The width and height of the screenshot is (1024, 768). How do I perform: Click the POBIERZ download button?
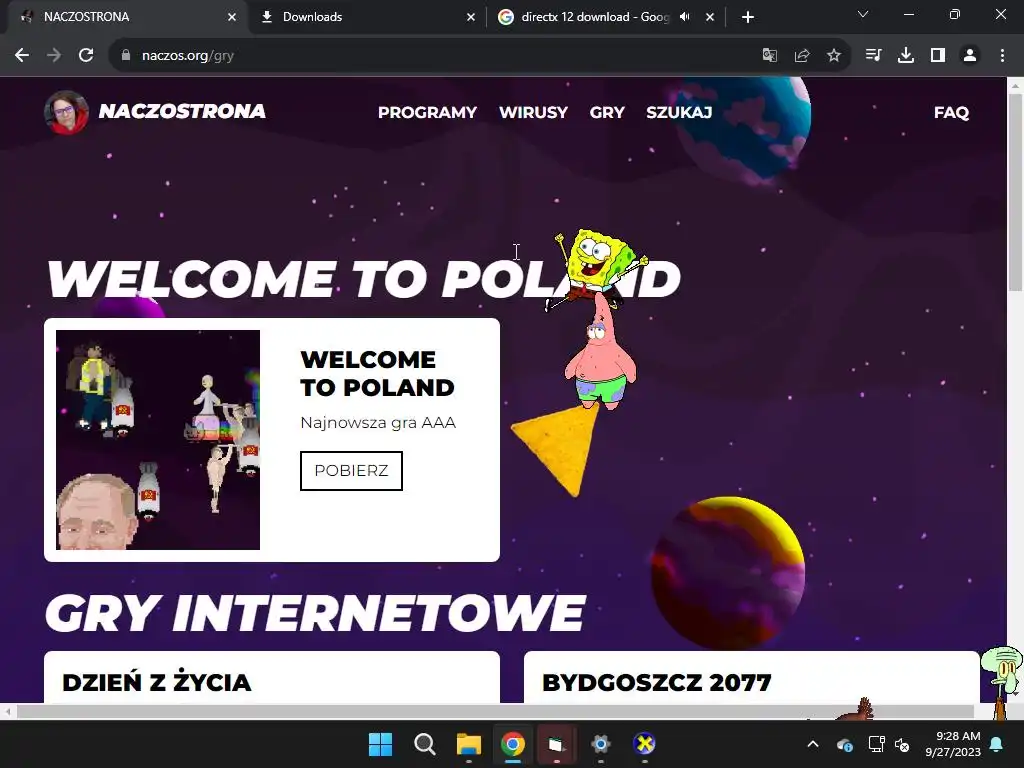pos(351,470)
